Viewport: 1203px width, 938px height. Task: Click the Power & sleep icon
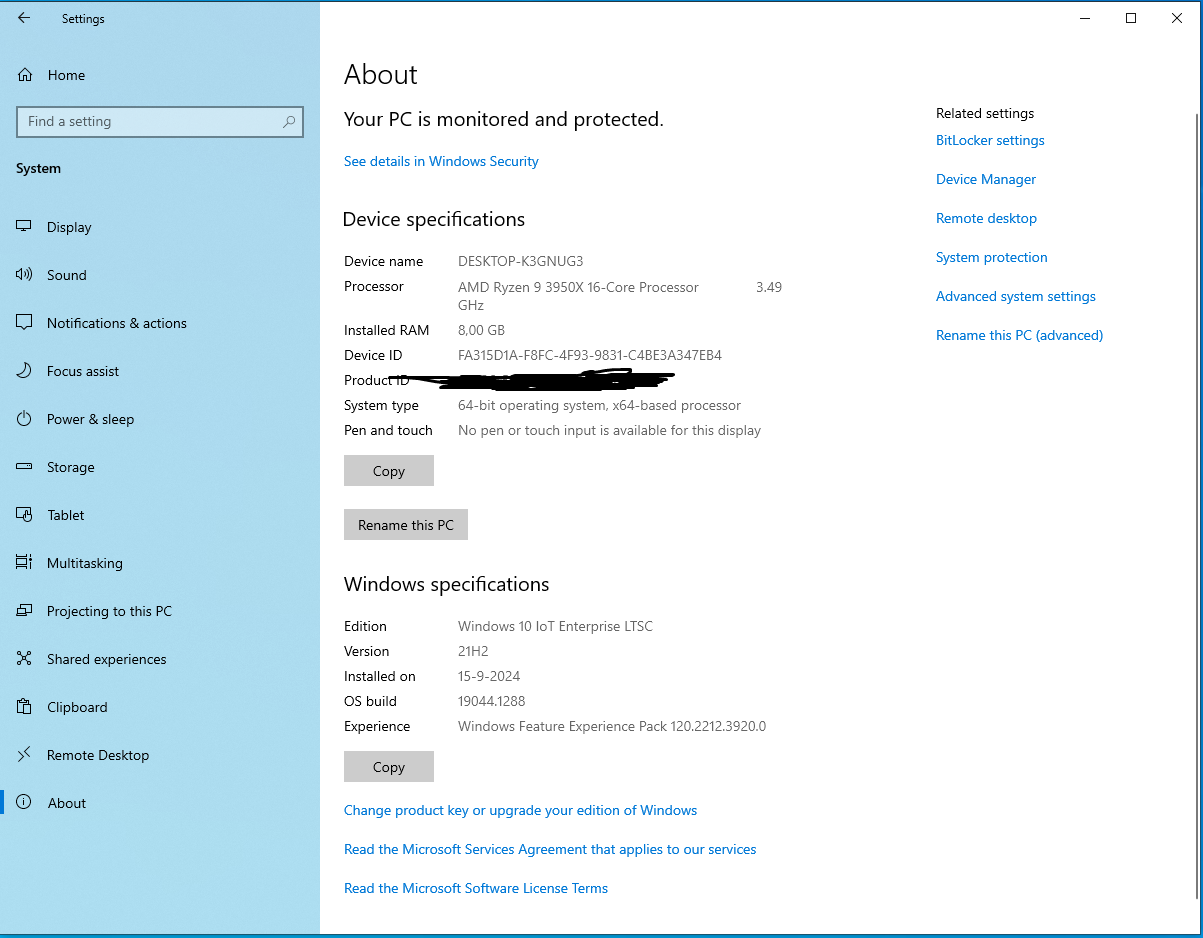coord(25,419)
